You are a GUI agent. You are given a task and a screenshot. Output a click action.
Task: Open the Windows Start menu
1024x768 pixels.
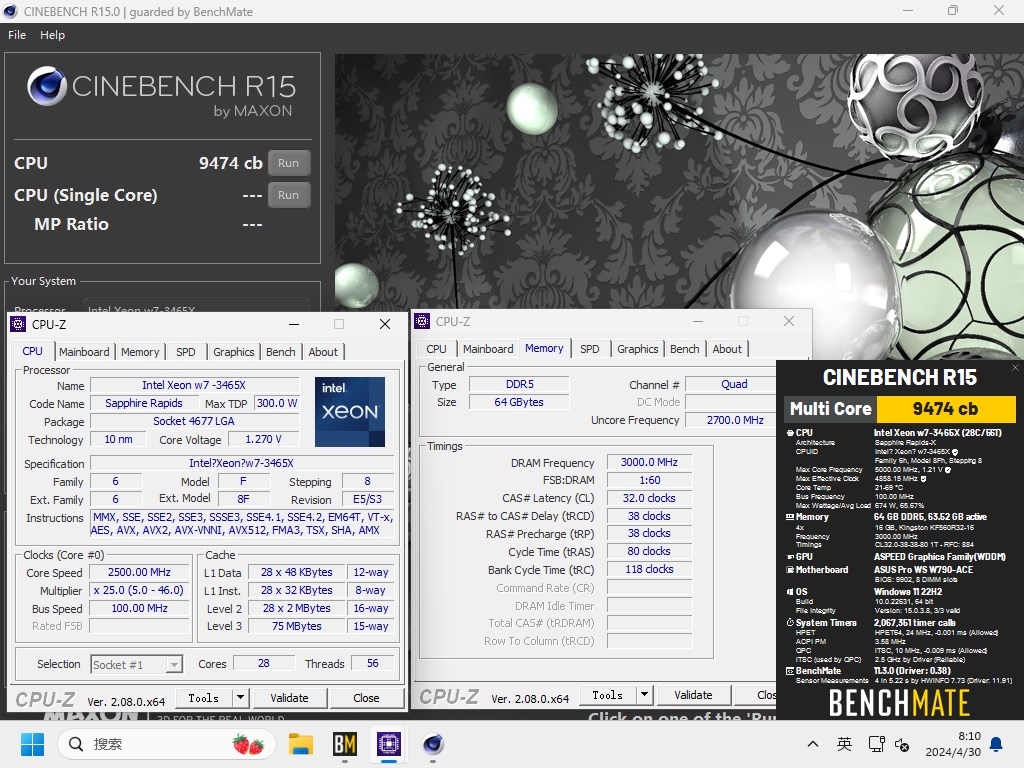tap(32, 744)
